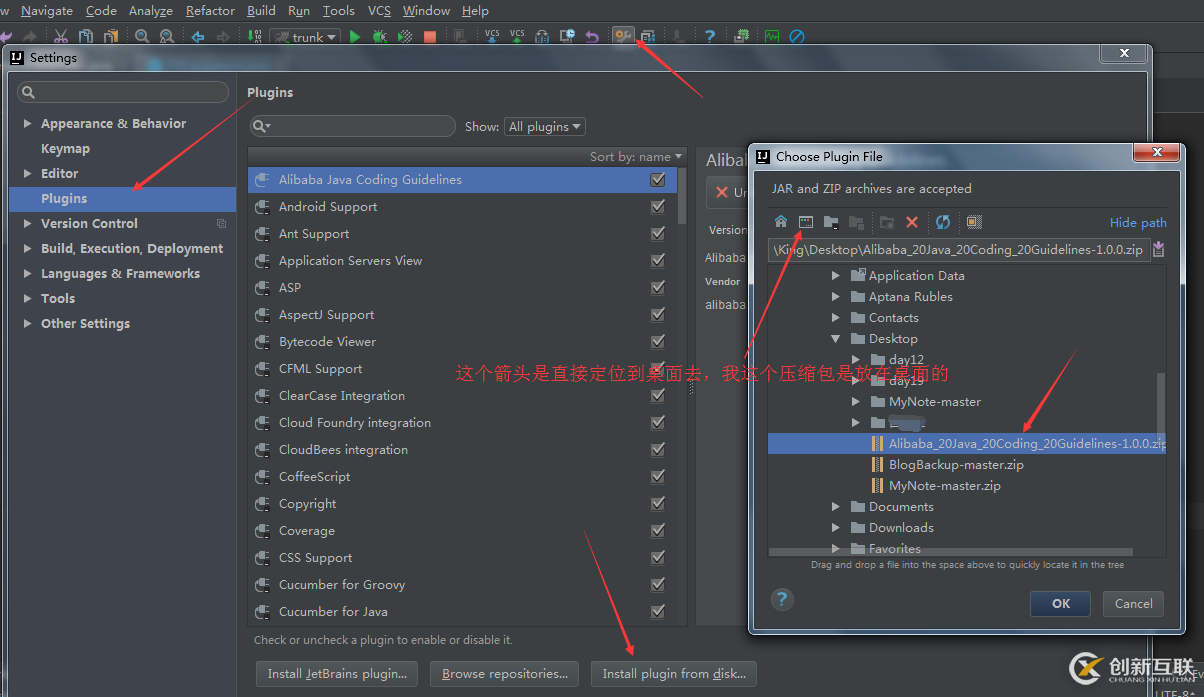Image resolution: width=1204 pixels, height=697 pixels.
Task: Toggle the Ant Support plugin checkbox
Action: point(658,234)
